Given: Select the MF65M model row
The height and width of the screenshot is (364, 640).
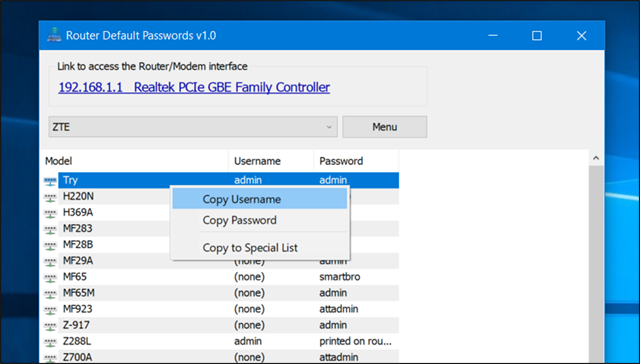Looking at the screenshot, I should (x=219, y=293).
